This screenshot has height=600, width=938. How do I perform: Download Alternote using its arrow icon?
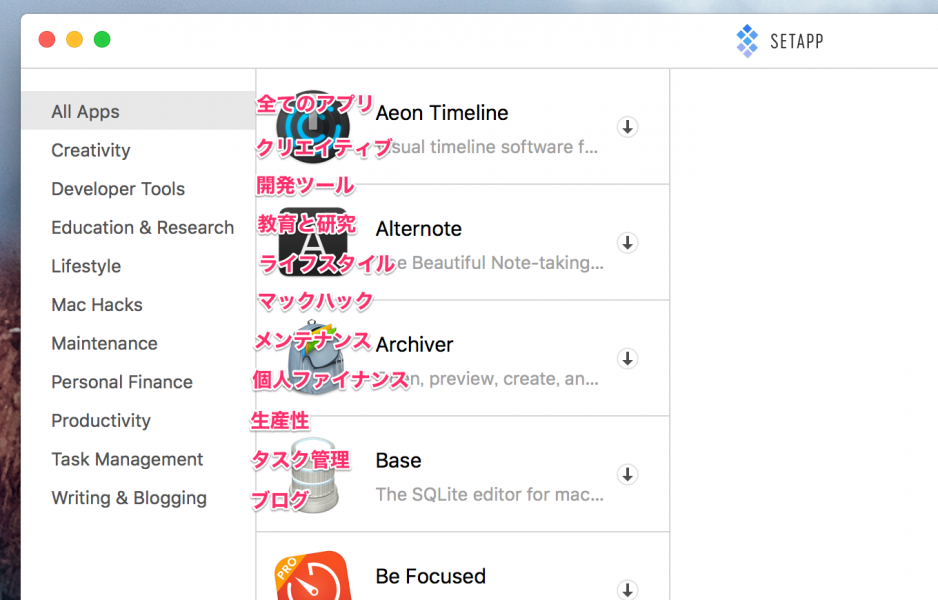[627, 243]
